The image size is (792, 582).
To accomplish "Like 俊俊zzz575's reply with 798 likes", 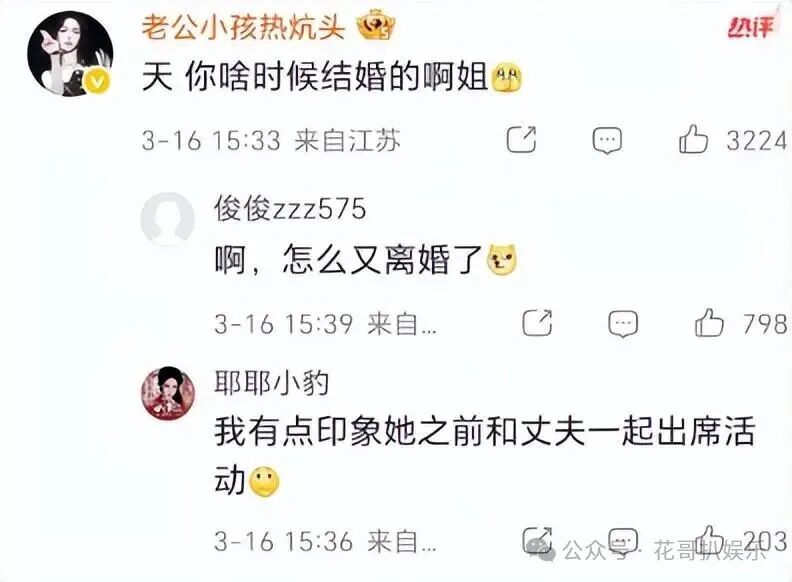I will coord(709,323).
